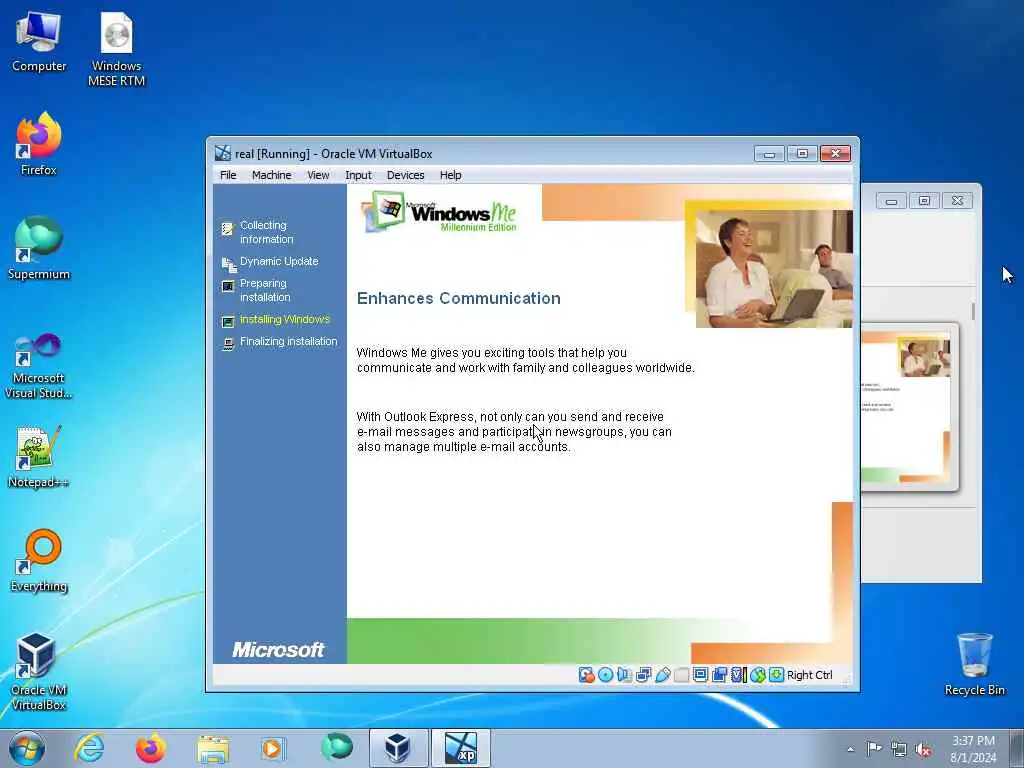Click the Finalizing installation step text
Screen dimensions: 1024x768
[288, 342]
